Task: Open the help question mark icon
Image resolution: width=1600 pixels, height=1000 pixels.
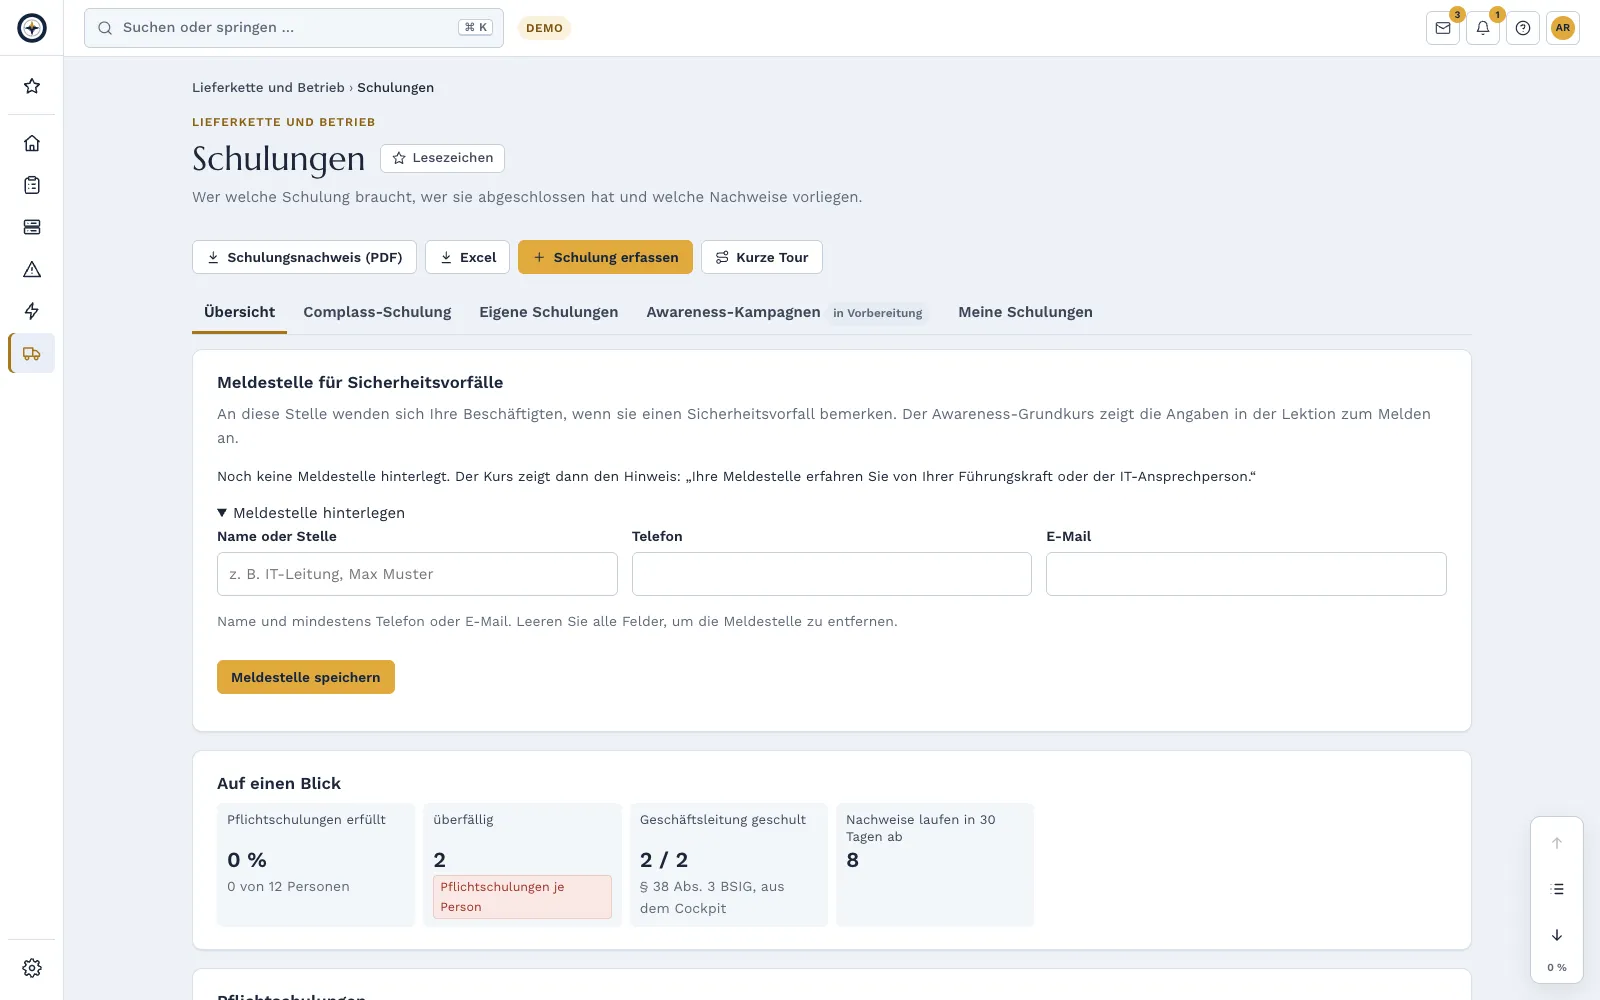Action: click(x=1523, y=28)
